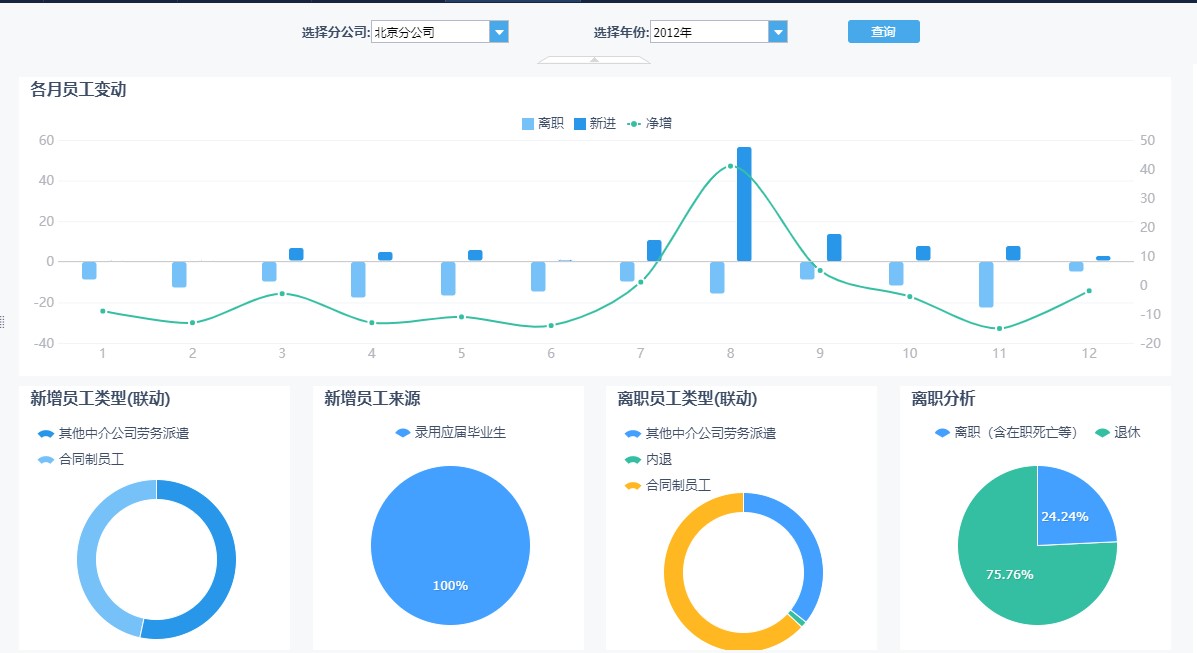1197x653 pixels.
Task: Toggle 合同制员工 legend under 新增员工类型
Action: point(80,459)
